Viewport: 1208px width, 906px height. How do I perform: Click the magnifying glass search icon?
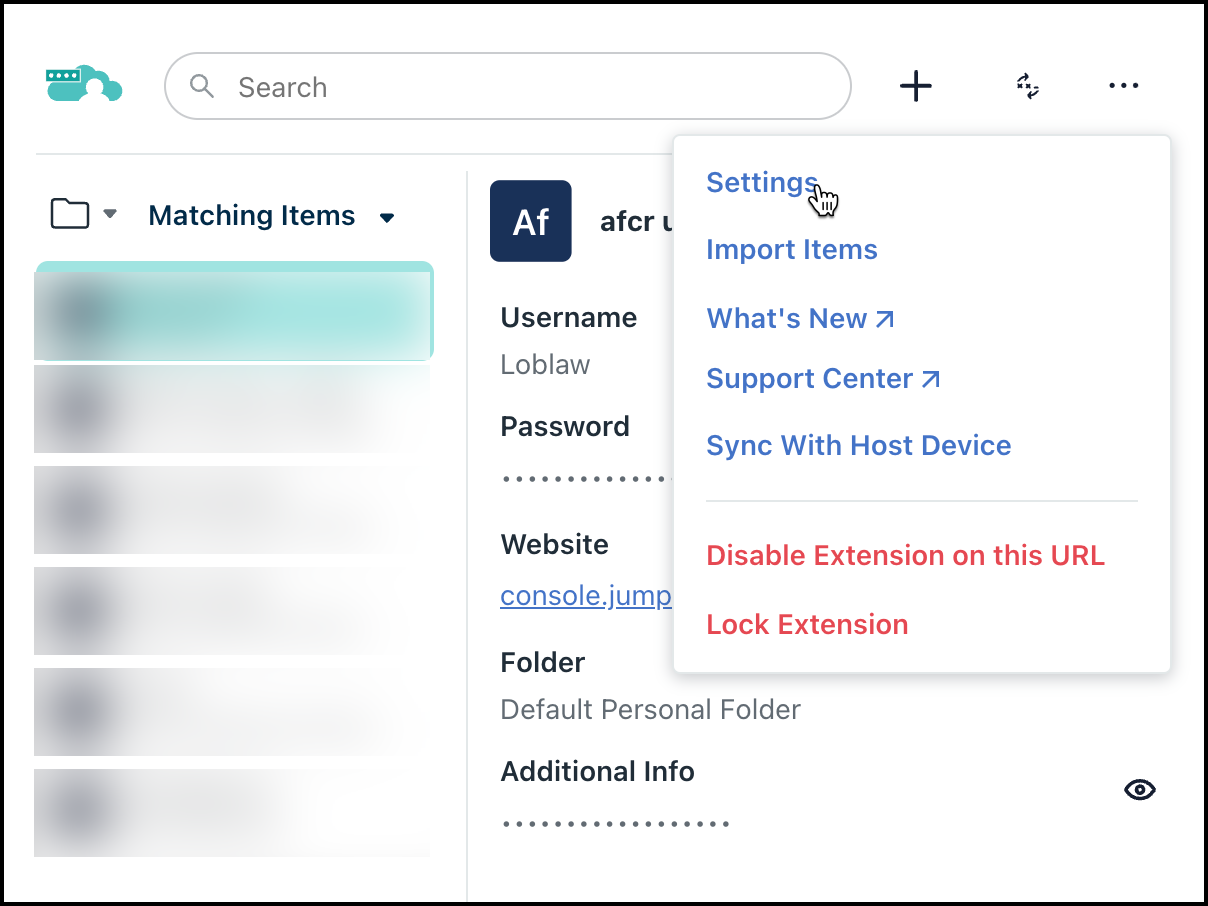[x=202, y=86]
